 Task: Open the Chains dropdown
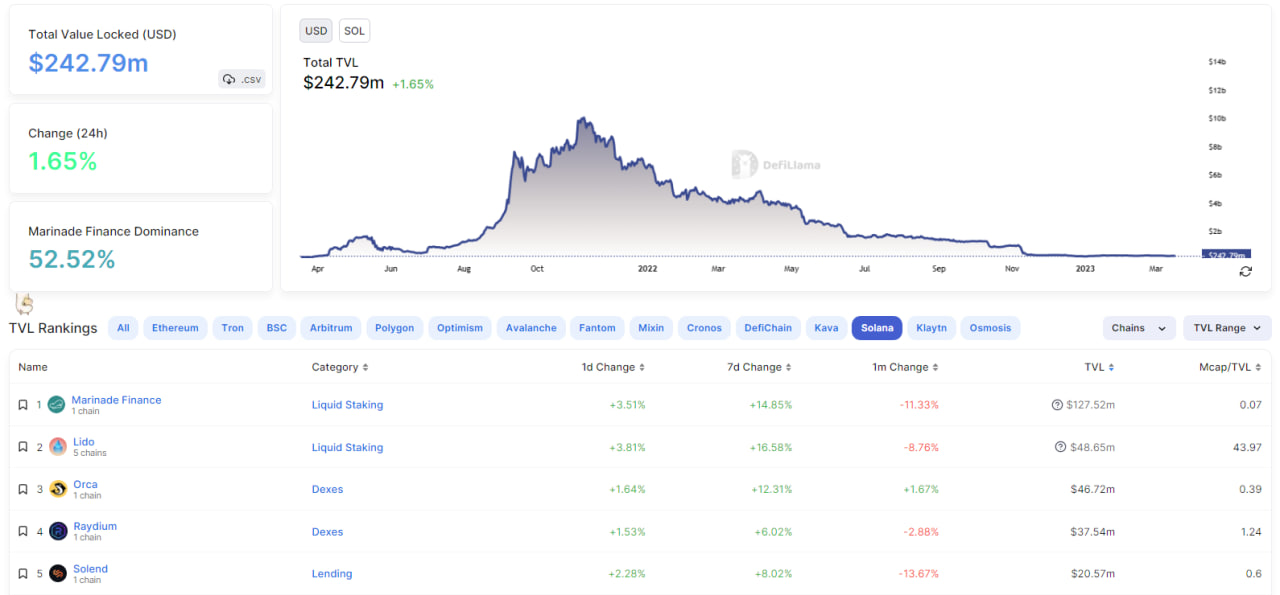(1139, 328)
